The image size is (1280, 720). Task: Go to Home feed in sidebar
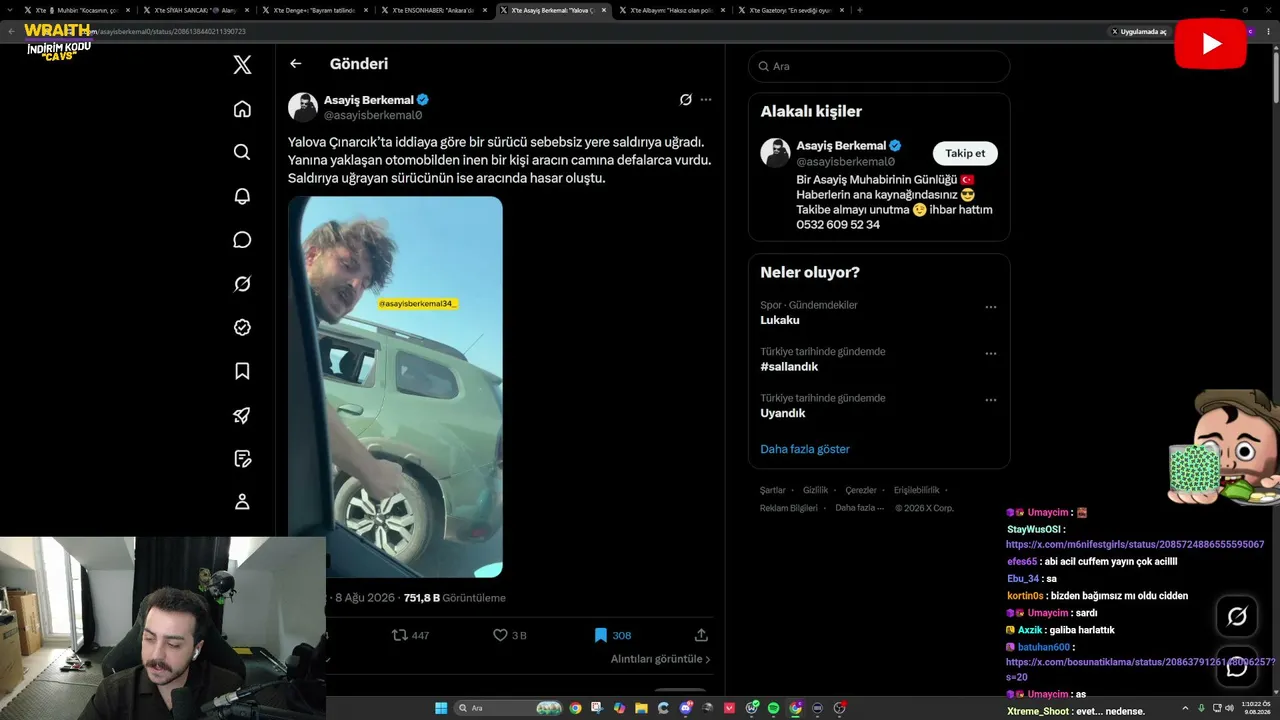coord(242,109)
